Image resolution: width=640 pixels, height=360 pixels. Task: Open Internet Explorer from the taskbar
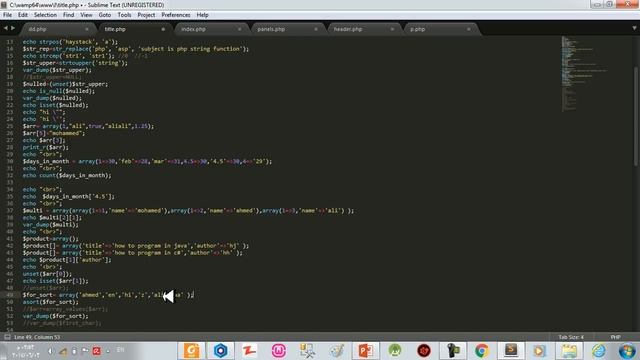pyautogui.click(x=598, y=351)
